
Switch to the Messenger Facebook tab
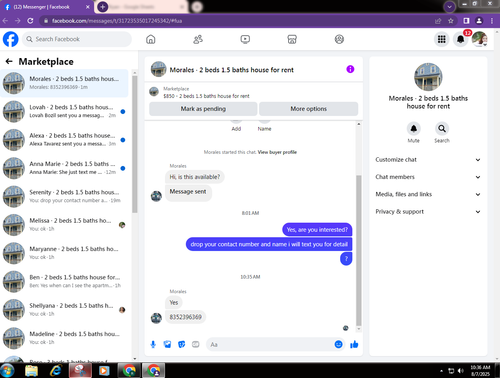(x=47, y=7)
